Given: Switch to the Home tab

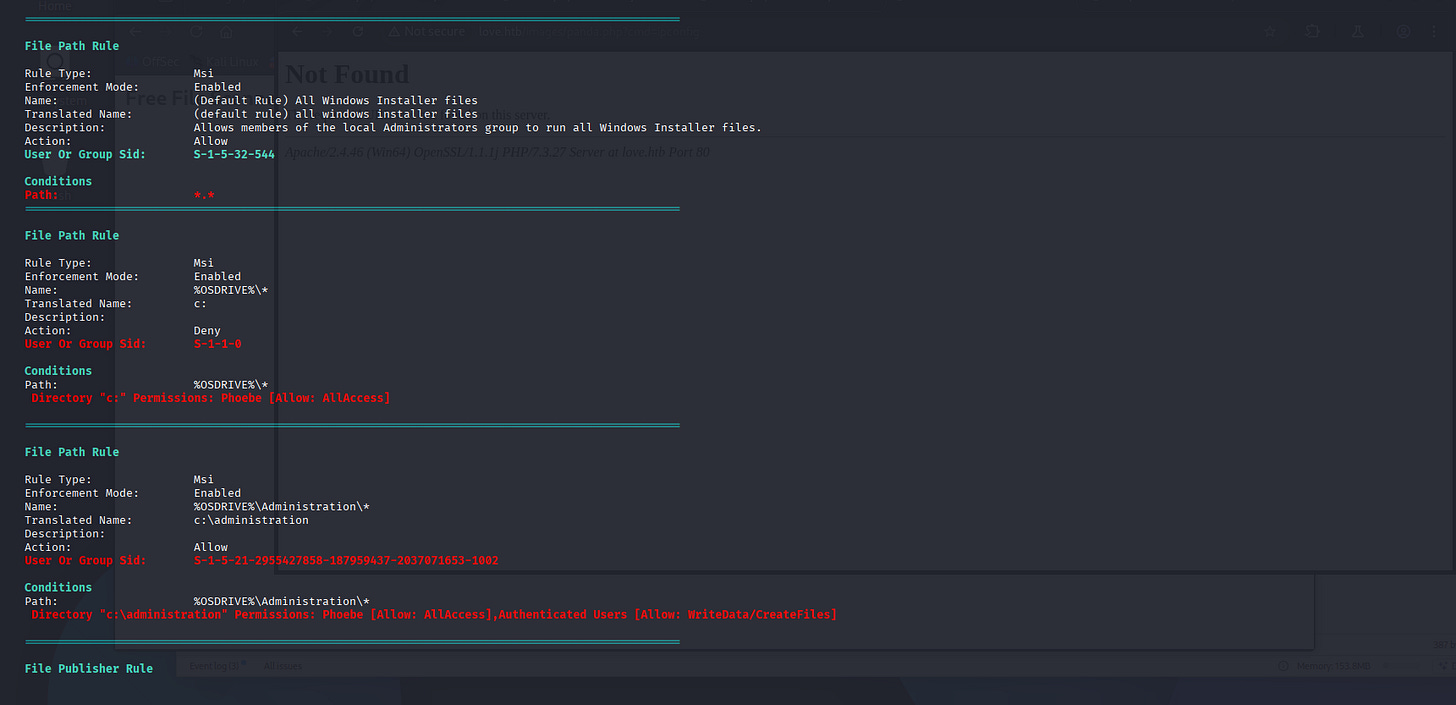Looking at the screenshot, I should tap(55, 6).
